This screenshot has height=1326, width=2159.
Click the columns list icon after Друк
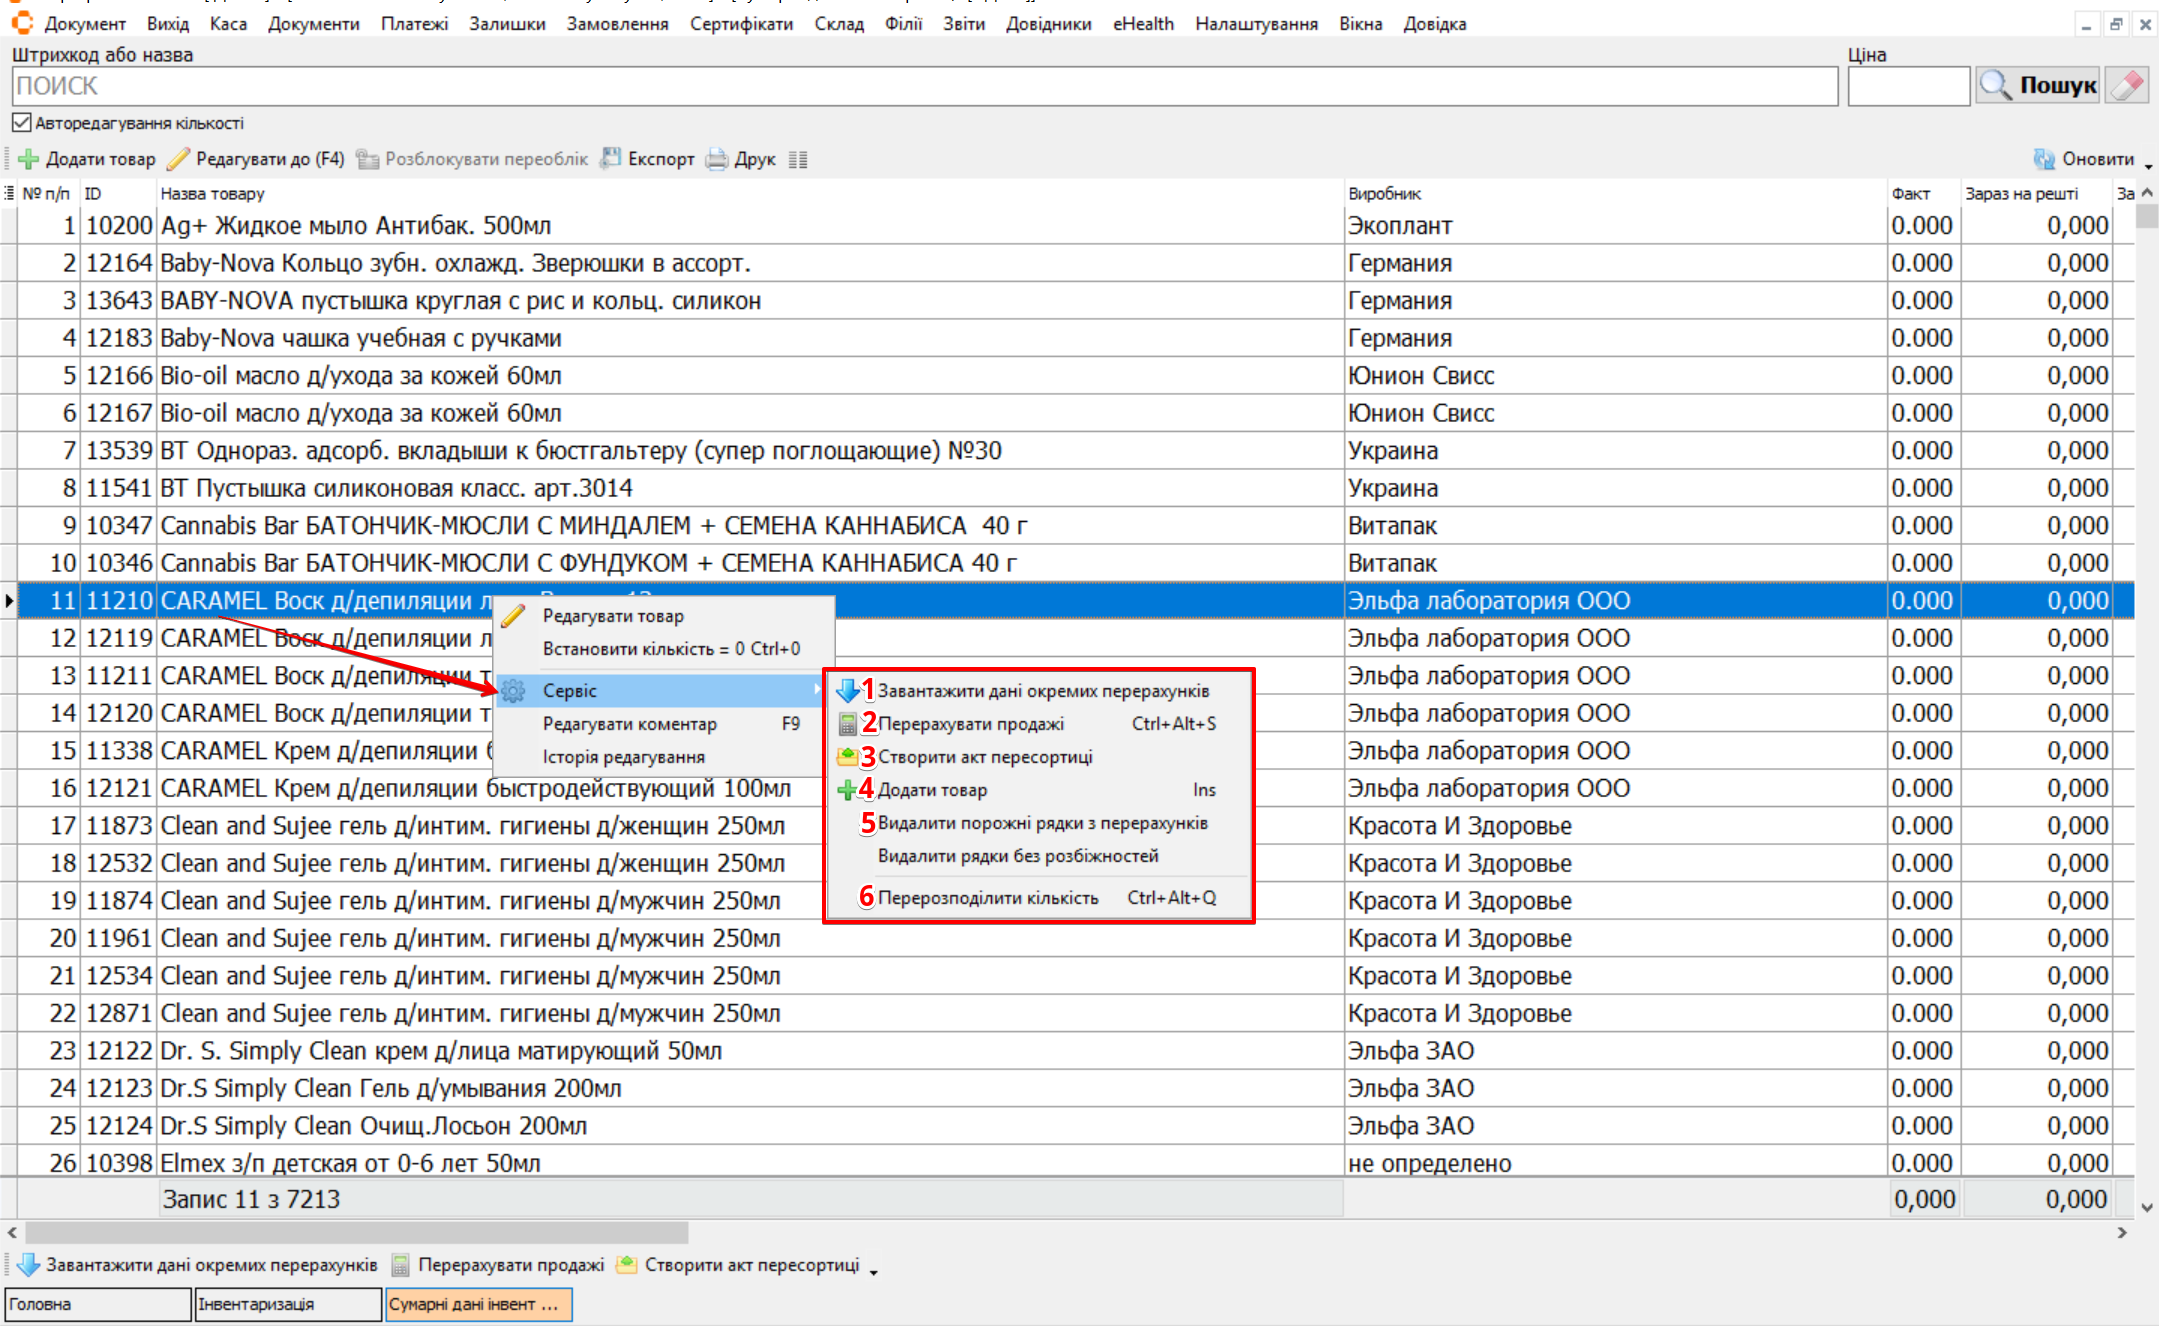797,160
